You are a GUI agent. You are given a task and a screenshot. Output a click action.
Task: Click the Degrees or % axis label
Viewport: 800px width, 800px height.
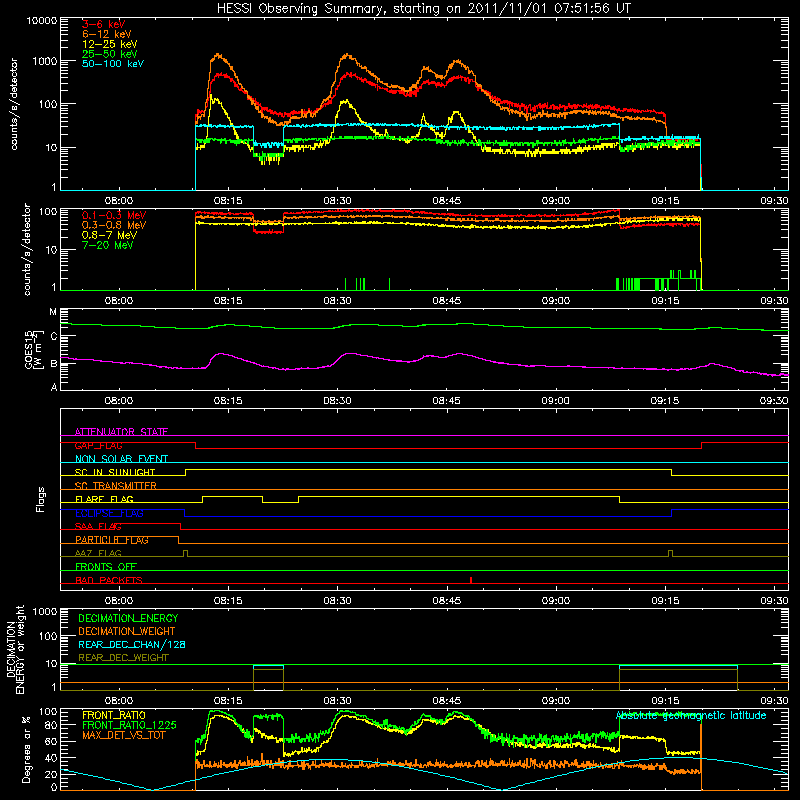(27, 750)
